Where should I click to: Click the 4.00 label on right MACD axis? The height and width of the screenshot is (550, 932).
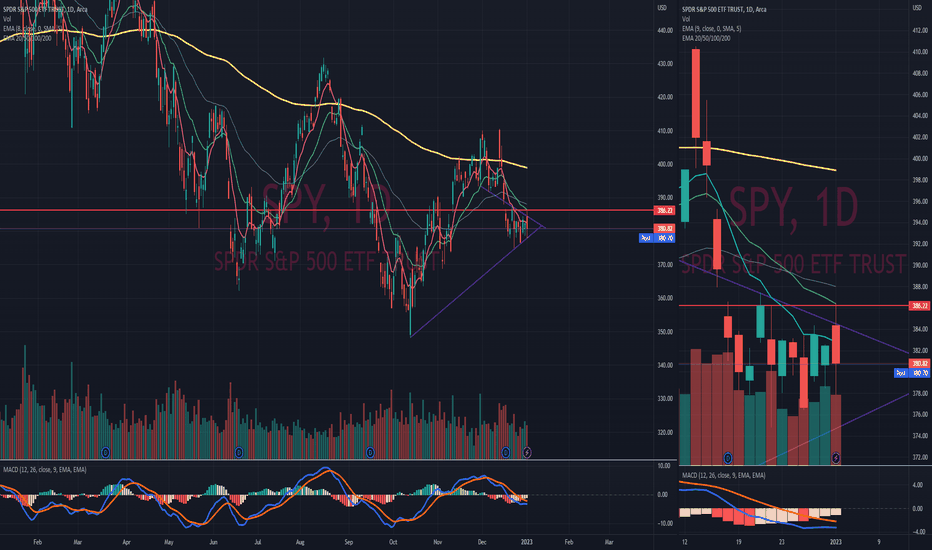917,485
